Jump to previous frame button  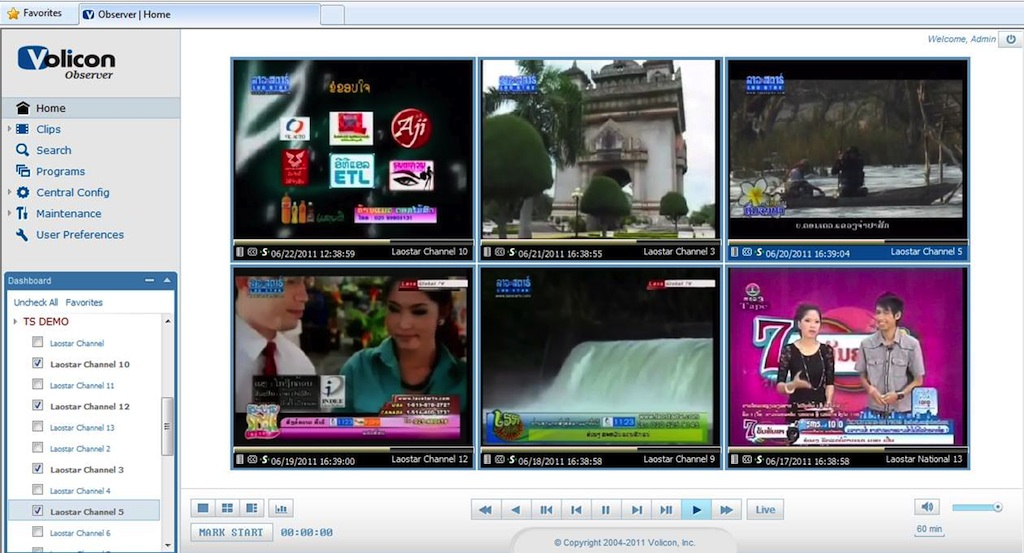pyautogui.click(x=576, y=510)
